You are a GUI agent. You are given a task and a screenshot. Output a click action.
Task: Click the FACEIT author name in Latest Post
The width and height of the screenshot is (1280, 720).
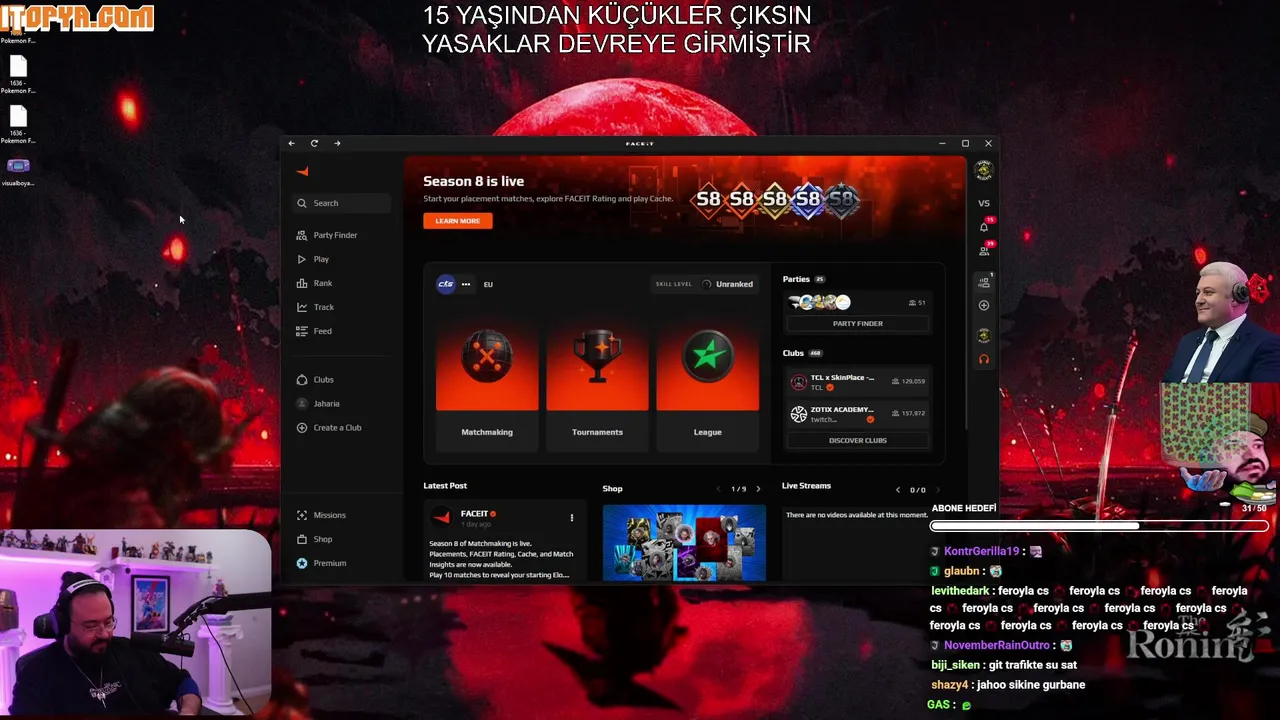pos(474,514)
